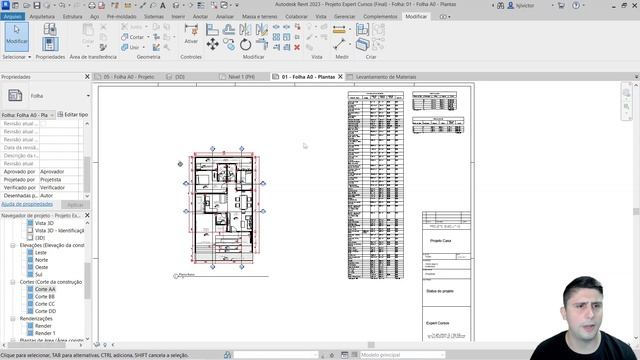
Task: Close the Propriedades palette
Action: point(87,77)
